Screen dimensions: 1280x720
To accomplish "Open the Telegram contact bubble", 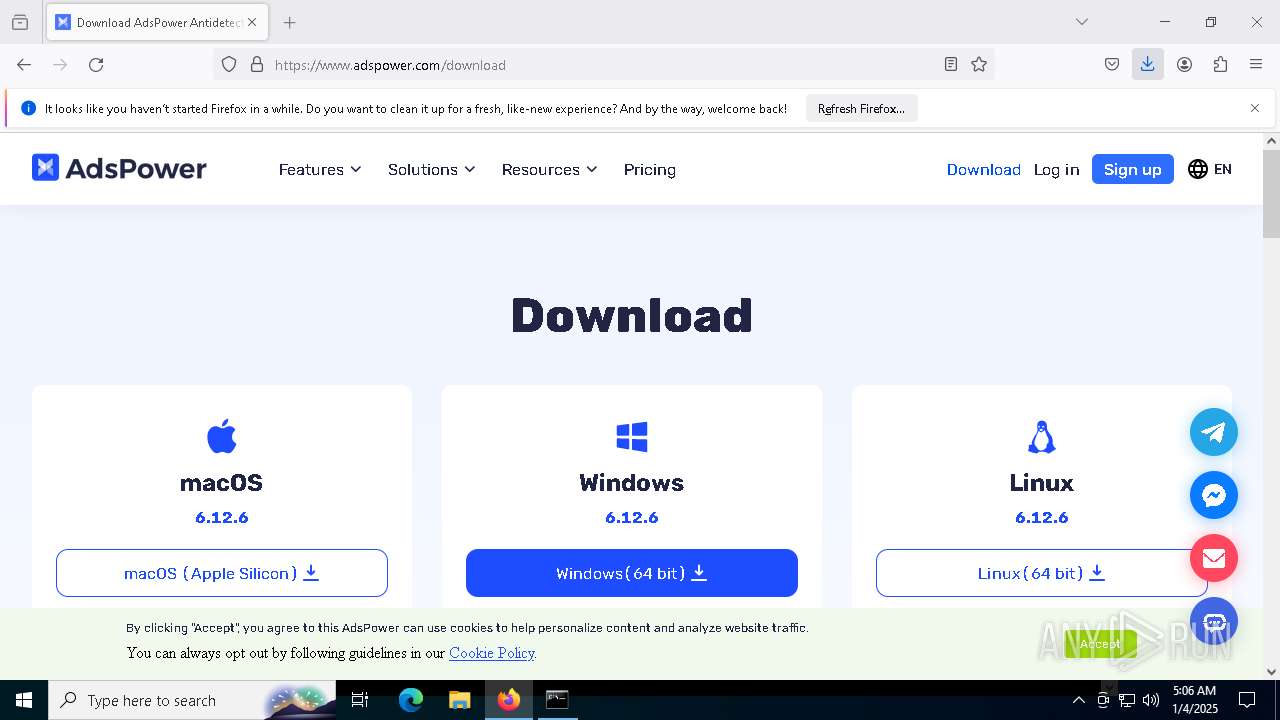I will point(1214,432).
